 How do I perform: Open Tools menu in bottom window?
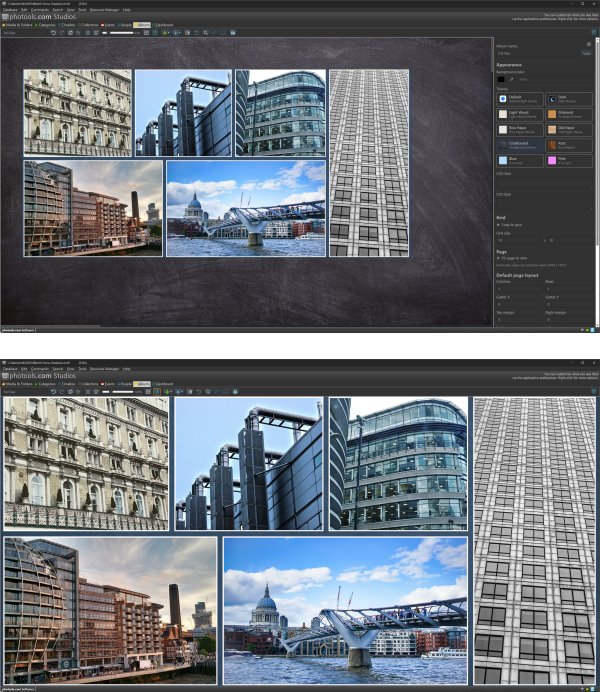82,369
